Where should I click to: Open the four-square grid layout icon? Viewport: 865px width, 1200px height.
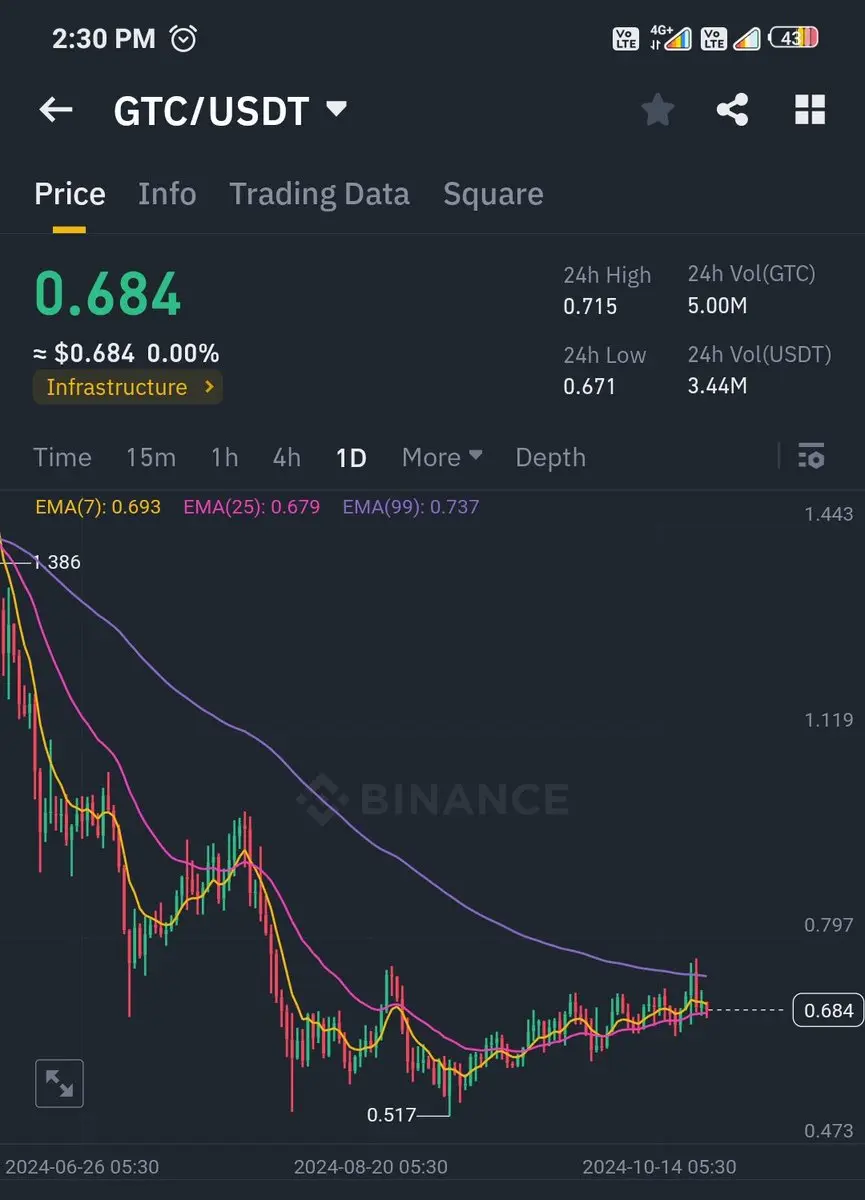point(810,110)
